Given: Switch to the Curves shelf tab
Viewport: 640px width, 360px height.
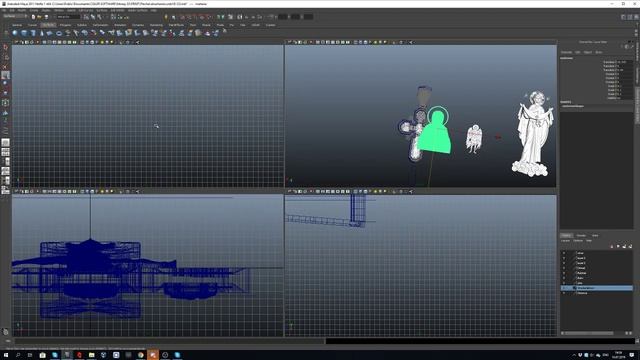Looking at the screenshot, I should tap(32, 25).
